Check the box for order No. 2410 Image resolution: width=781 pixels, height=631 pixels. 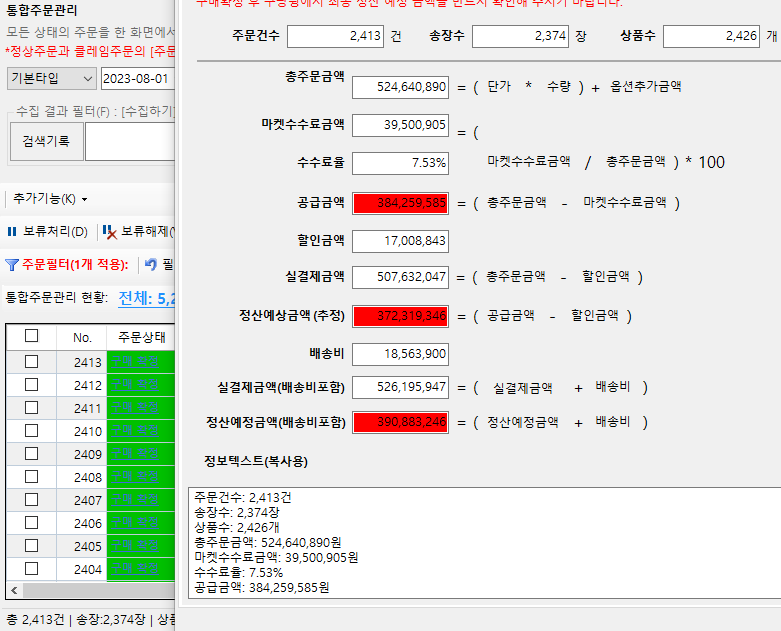click(32, 431)
